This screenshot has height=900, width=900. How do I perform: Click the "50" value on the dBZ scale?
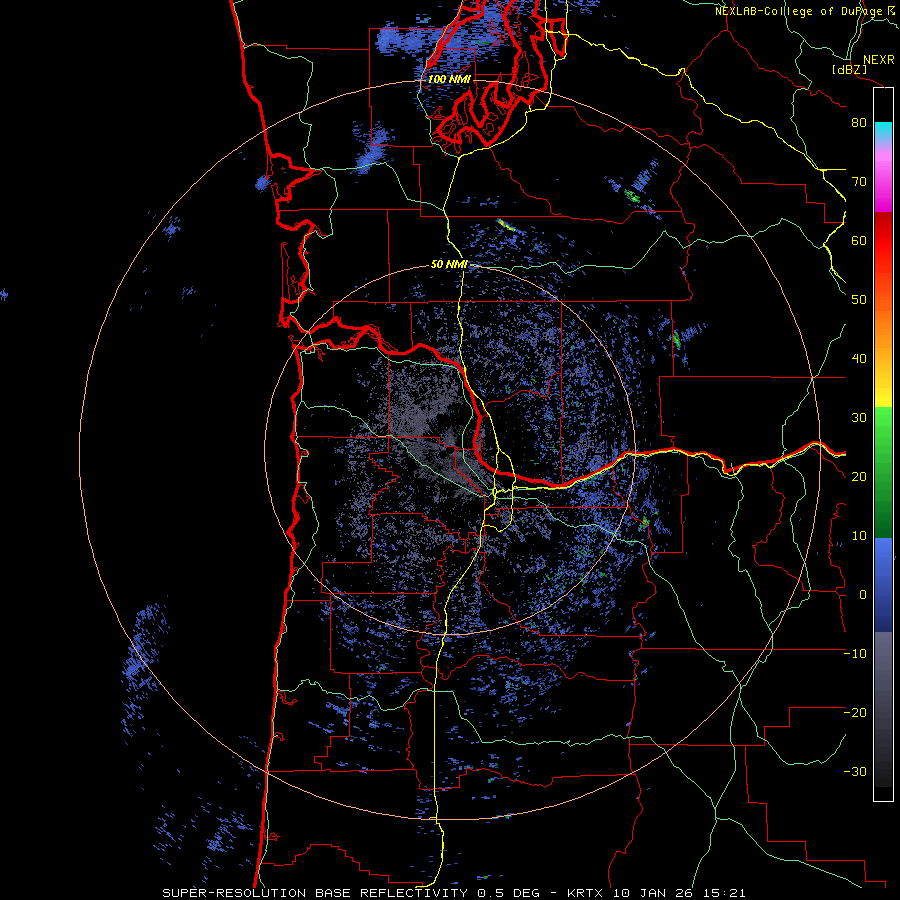click(x=859, y=300)
